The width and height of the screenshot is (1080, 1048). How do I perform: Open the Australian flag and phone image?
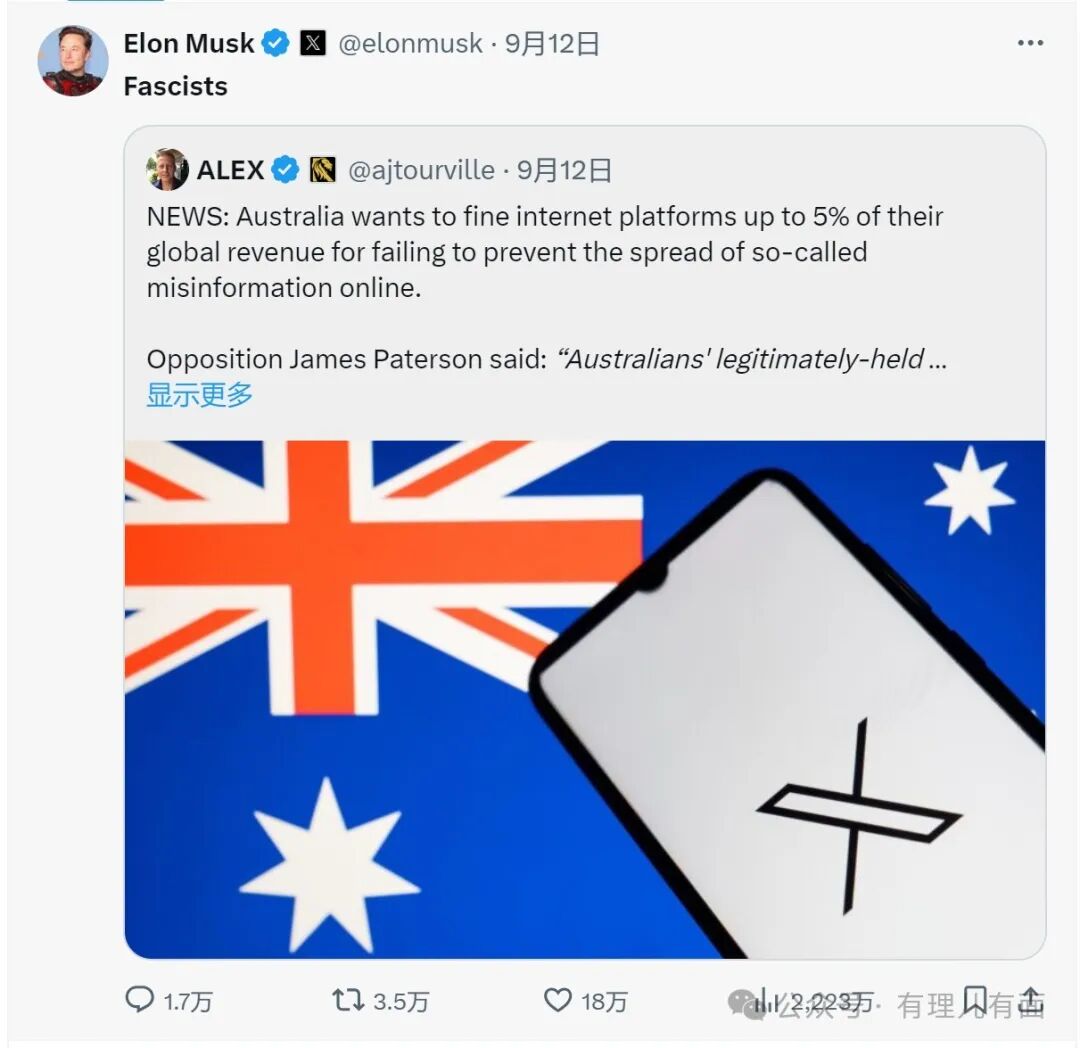pyautogui.click(x=584, y=699)
